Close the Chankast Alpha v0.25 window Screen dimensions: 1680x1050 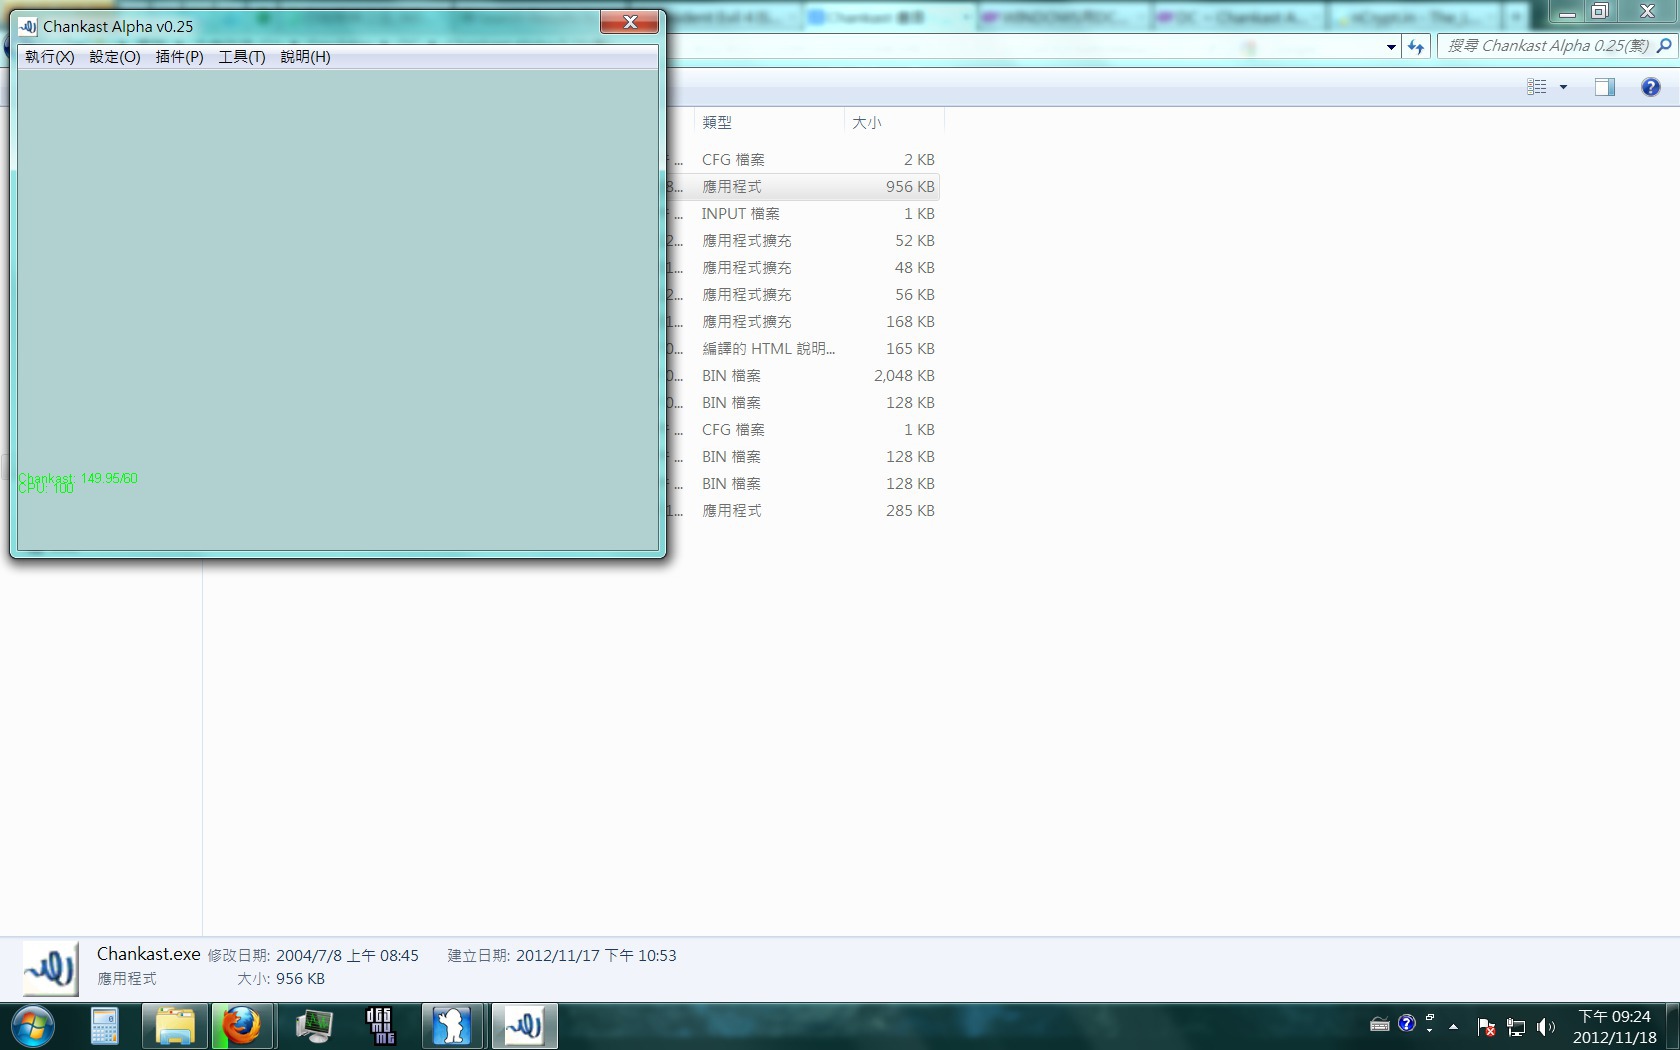pyautogui.click(x=630, y=22)
